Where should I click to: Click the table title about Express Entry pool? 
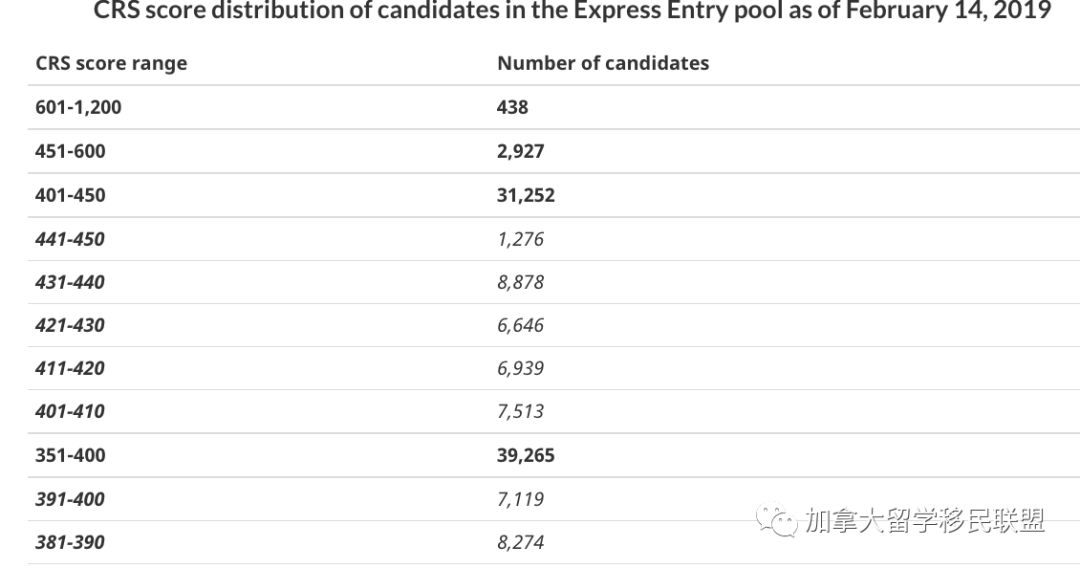click(x=572, y=10)
